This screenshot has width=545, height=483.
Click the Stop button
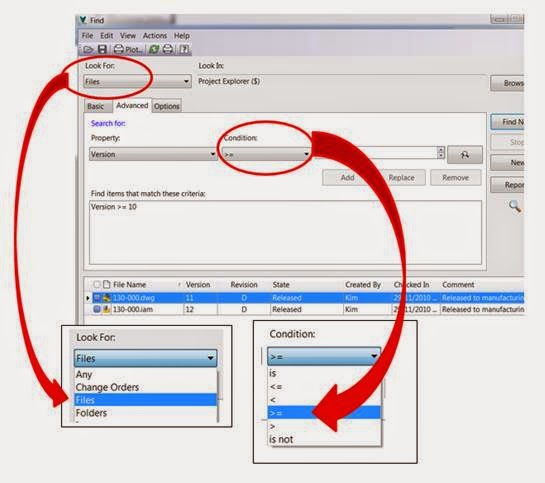507,142
